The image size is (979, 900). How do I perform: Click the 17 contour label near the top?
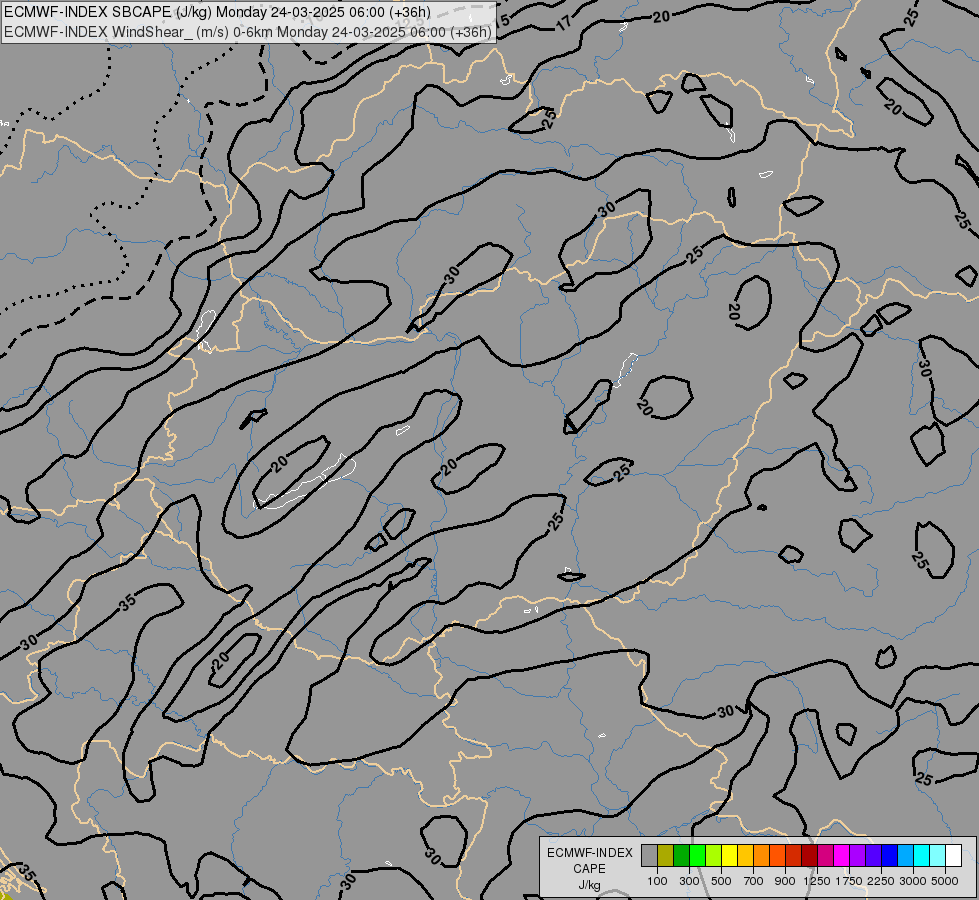click(563, 23)
